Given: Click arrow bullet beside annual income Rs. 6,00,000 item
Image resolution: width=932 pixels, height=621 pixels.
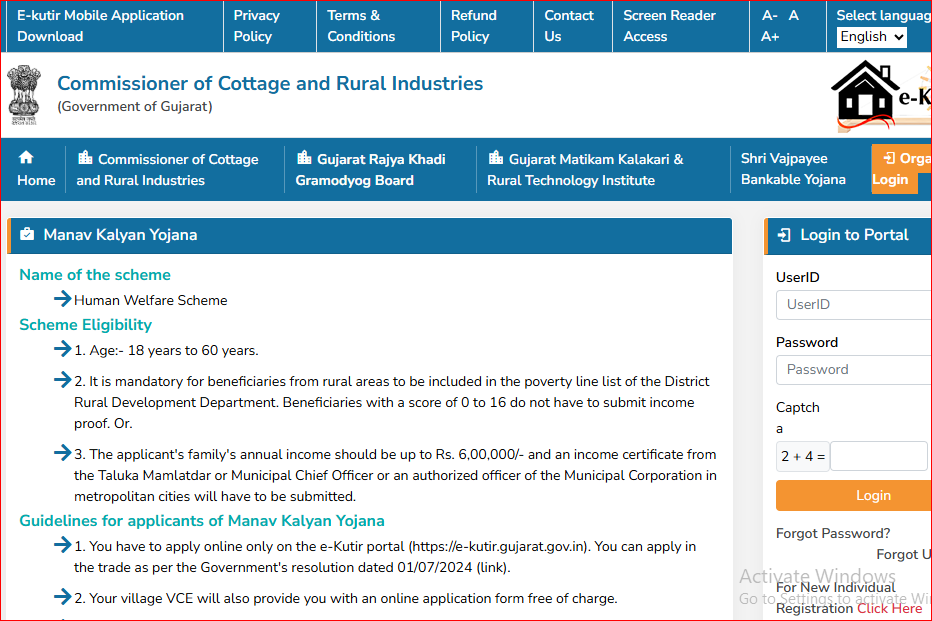Looking at the screenshot, I should click(62, 453).
